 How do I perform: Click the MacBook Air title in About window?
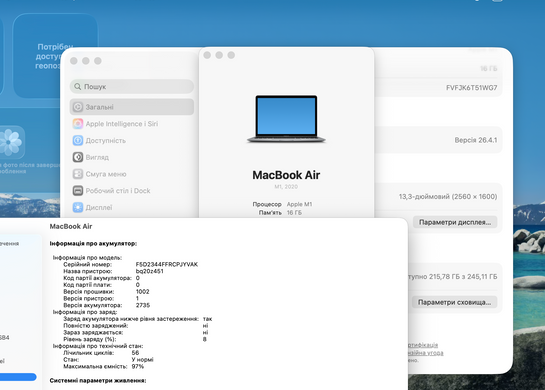tap(286, 175)
